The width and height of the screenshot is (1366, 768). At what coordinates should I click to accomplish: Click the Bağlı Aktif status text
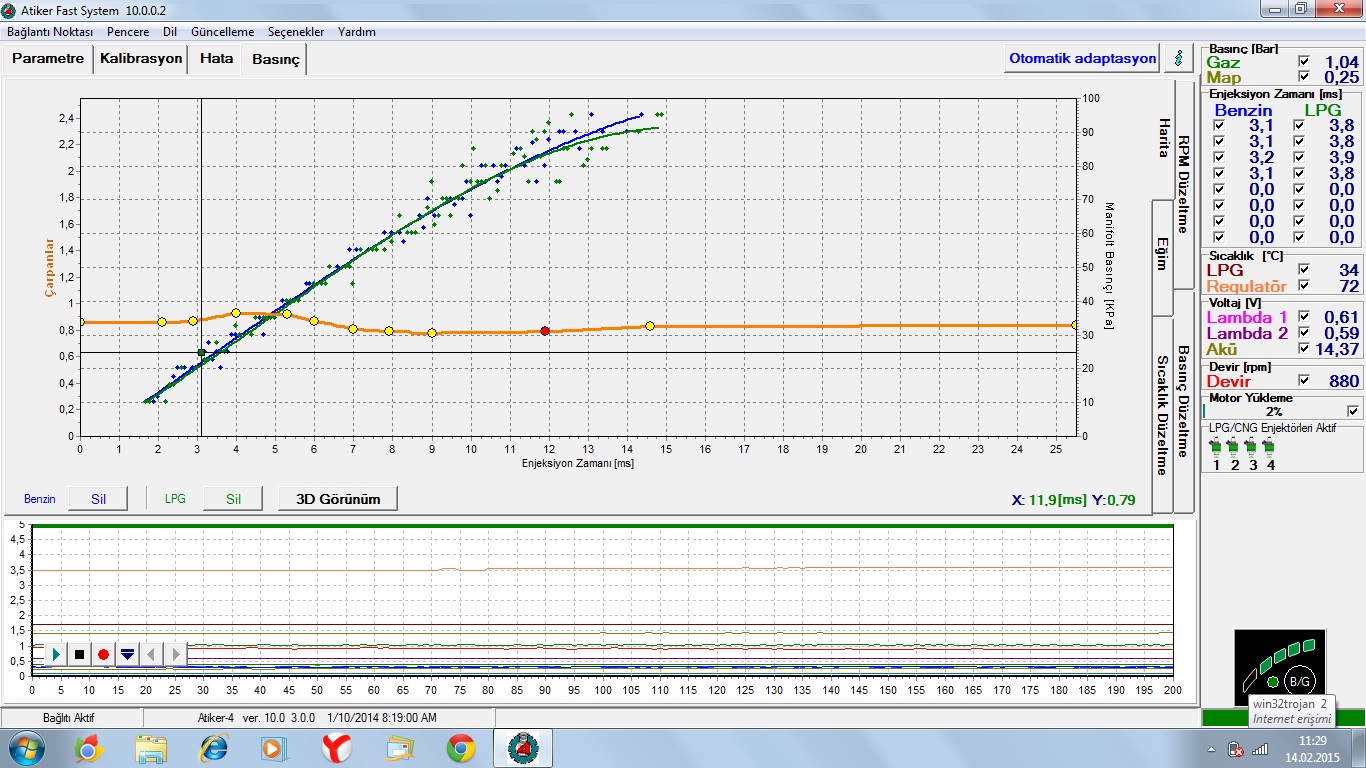point(69,718)
